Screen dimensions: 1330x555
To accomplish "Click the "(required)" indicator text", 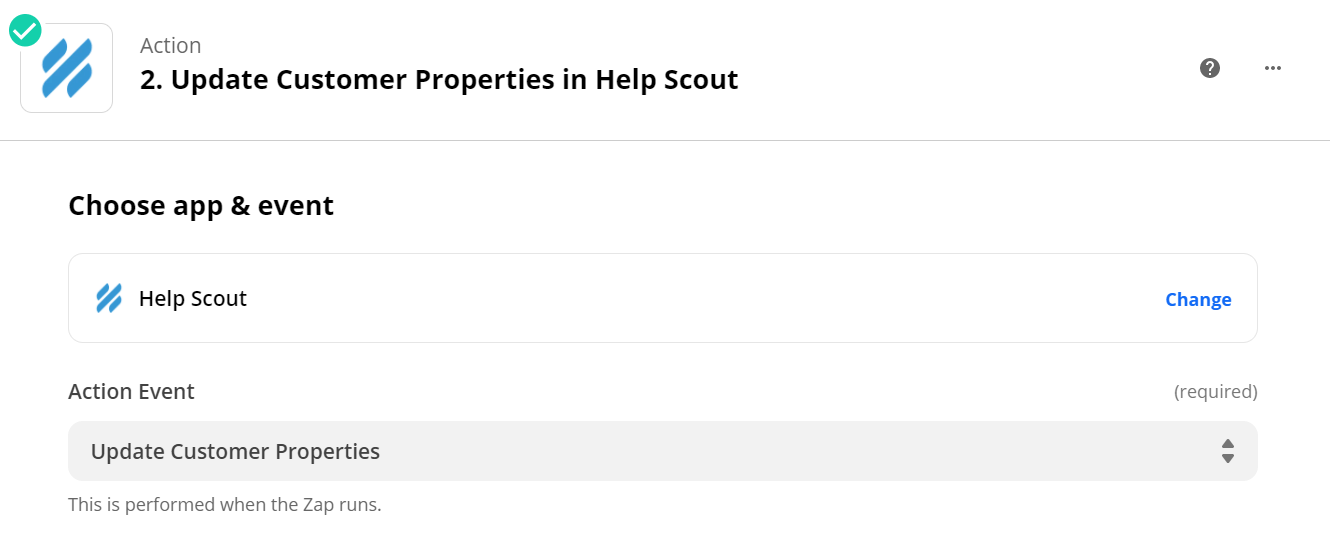I will click(x=1215, y=391).
